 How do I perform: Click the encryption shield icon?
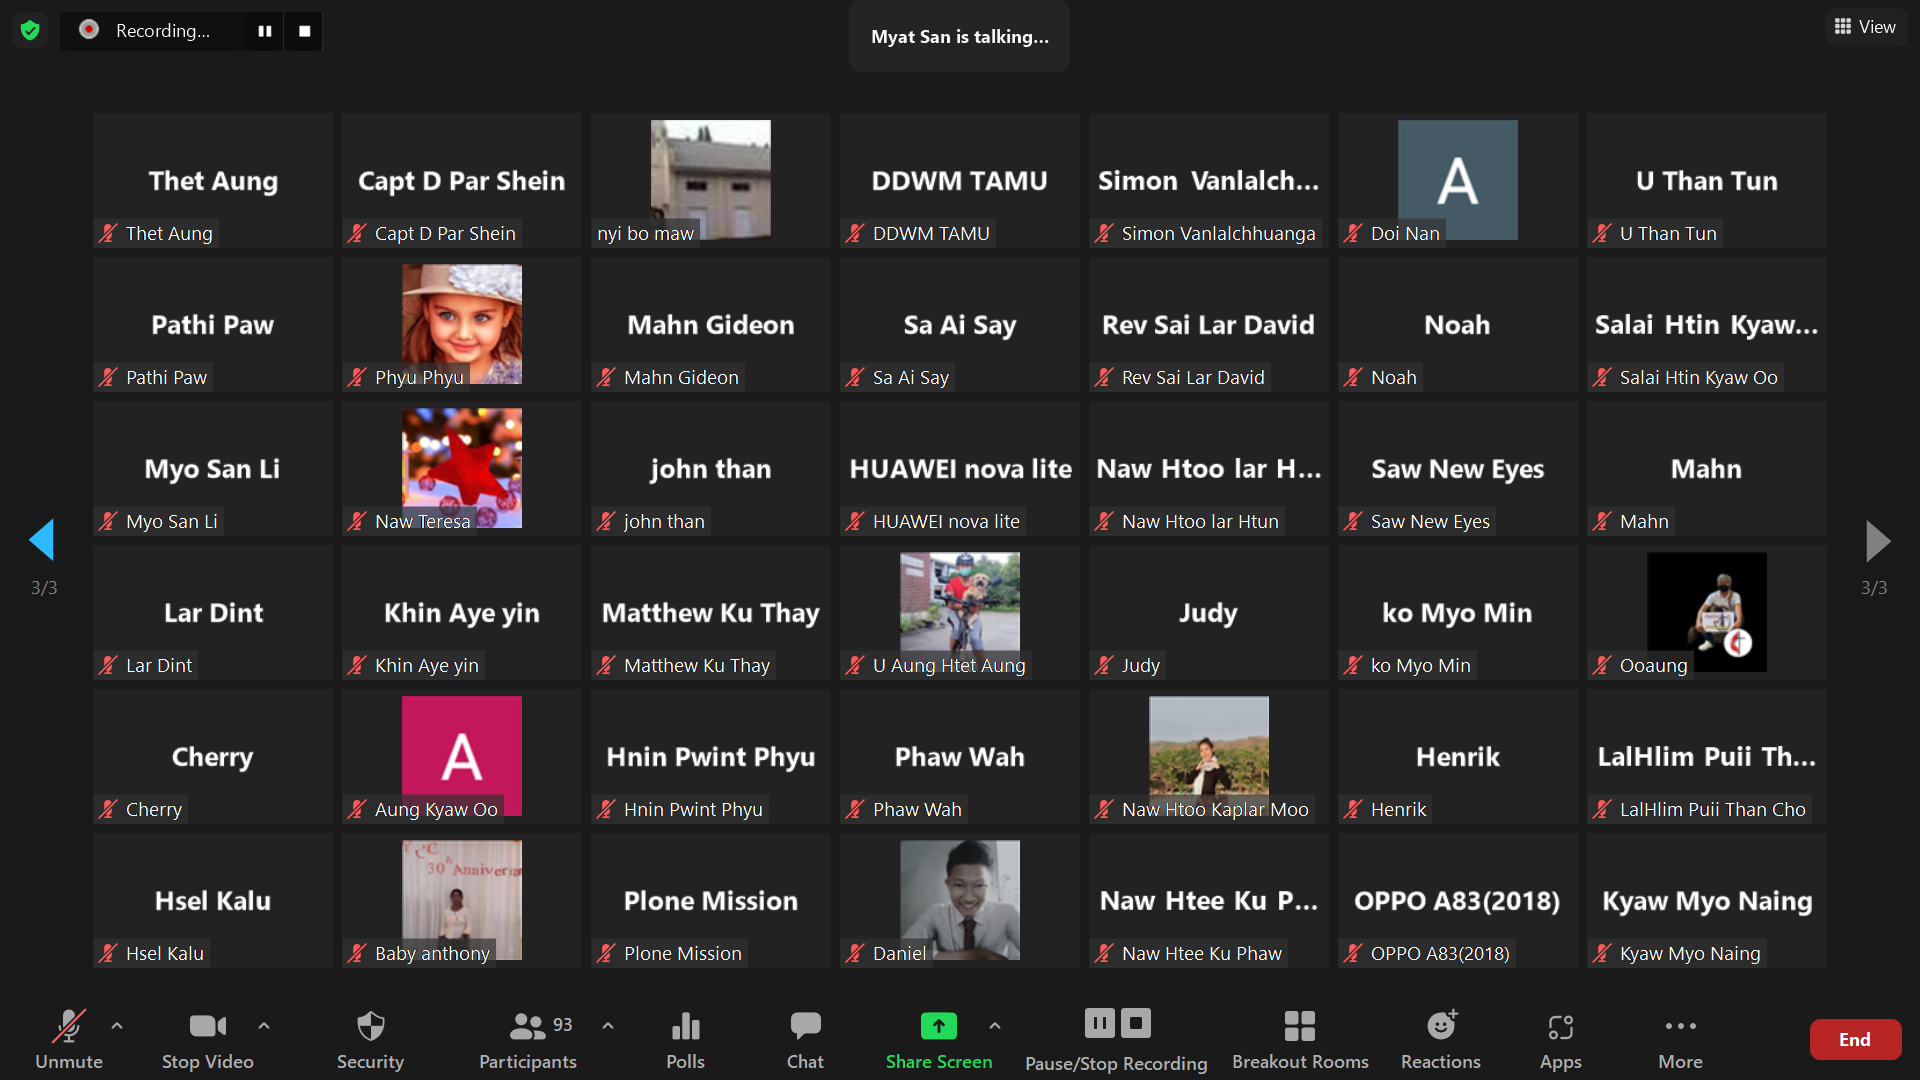click(30, 31)
